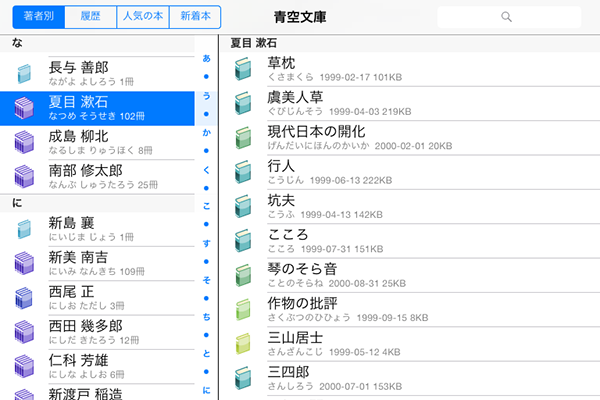Click the magnifier search icon

coord(506,17)
